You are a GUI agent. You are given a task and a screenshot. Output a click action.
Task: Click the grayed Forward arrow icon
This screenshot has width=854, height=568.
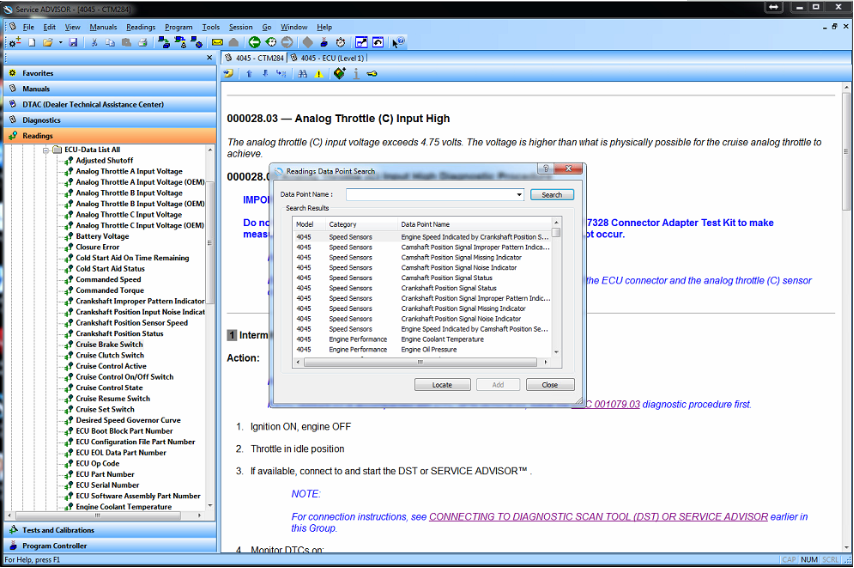pos(287,42)
